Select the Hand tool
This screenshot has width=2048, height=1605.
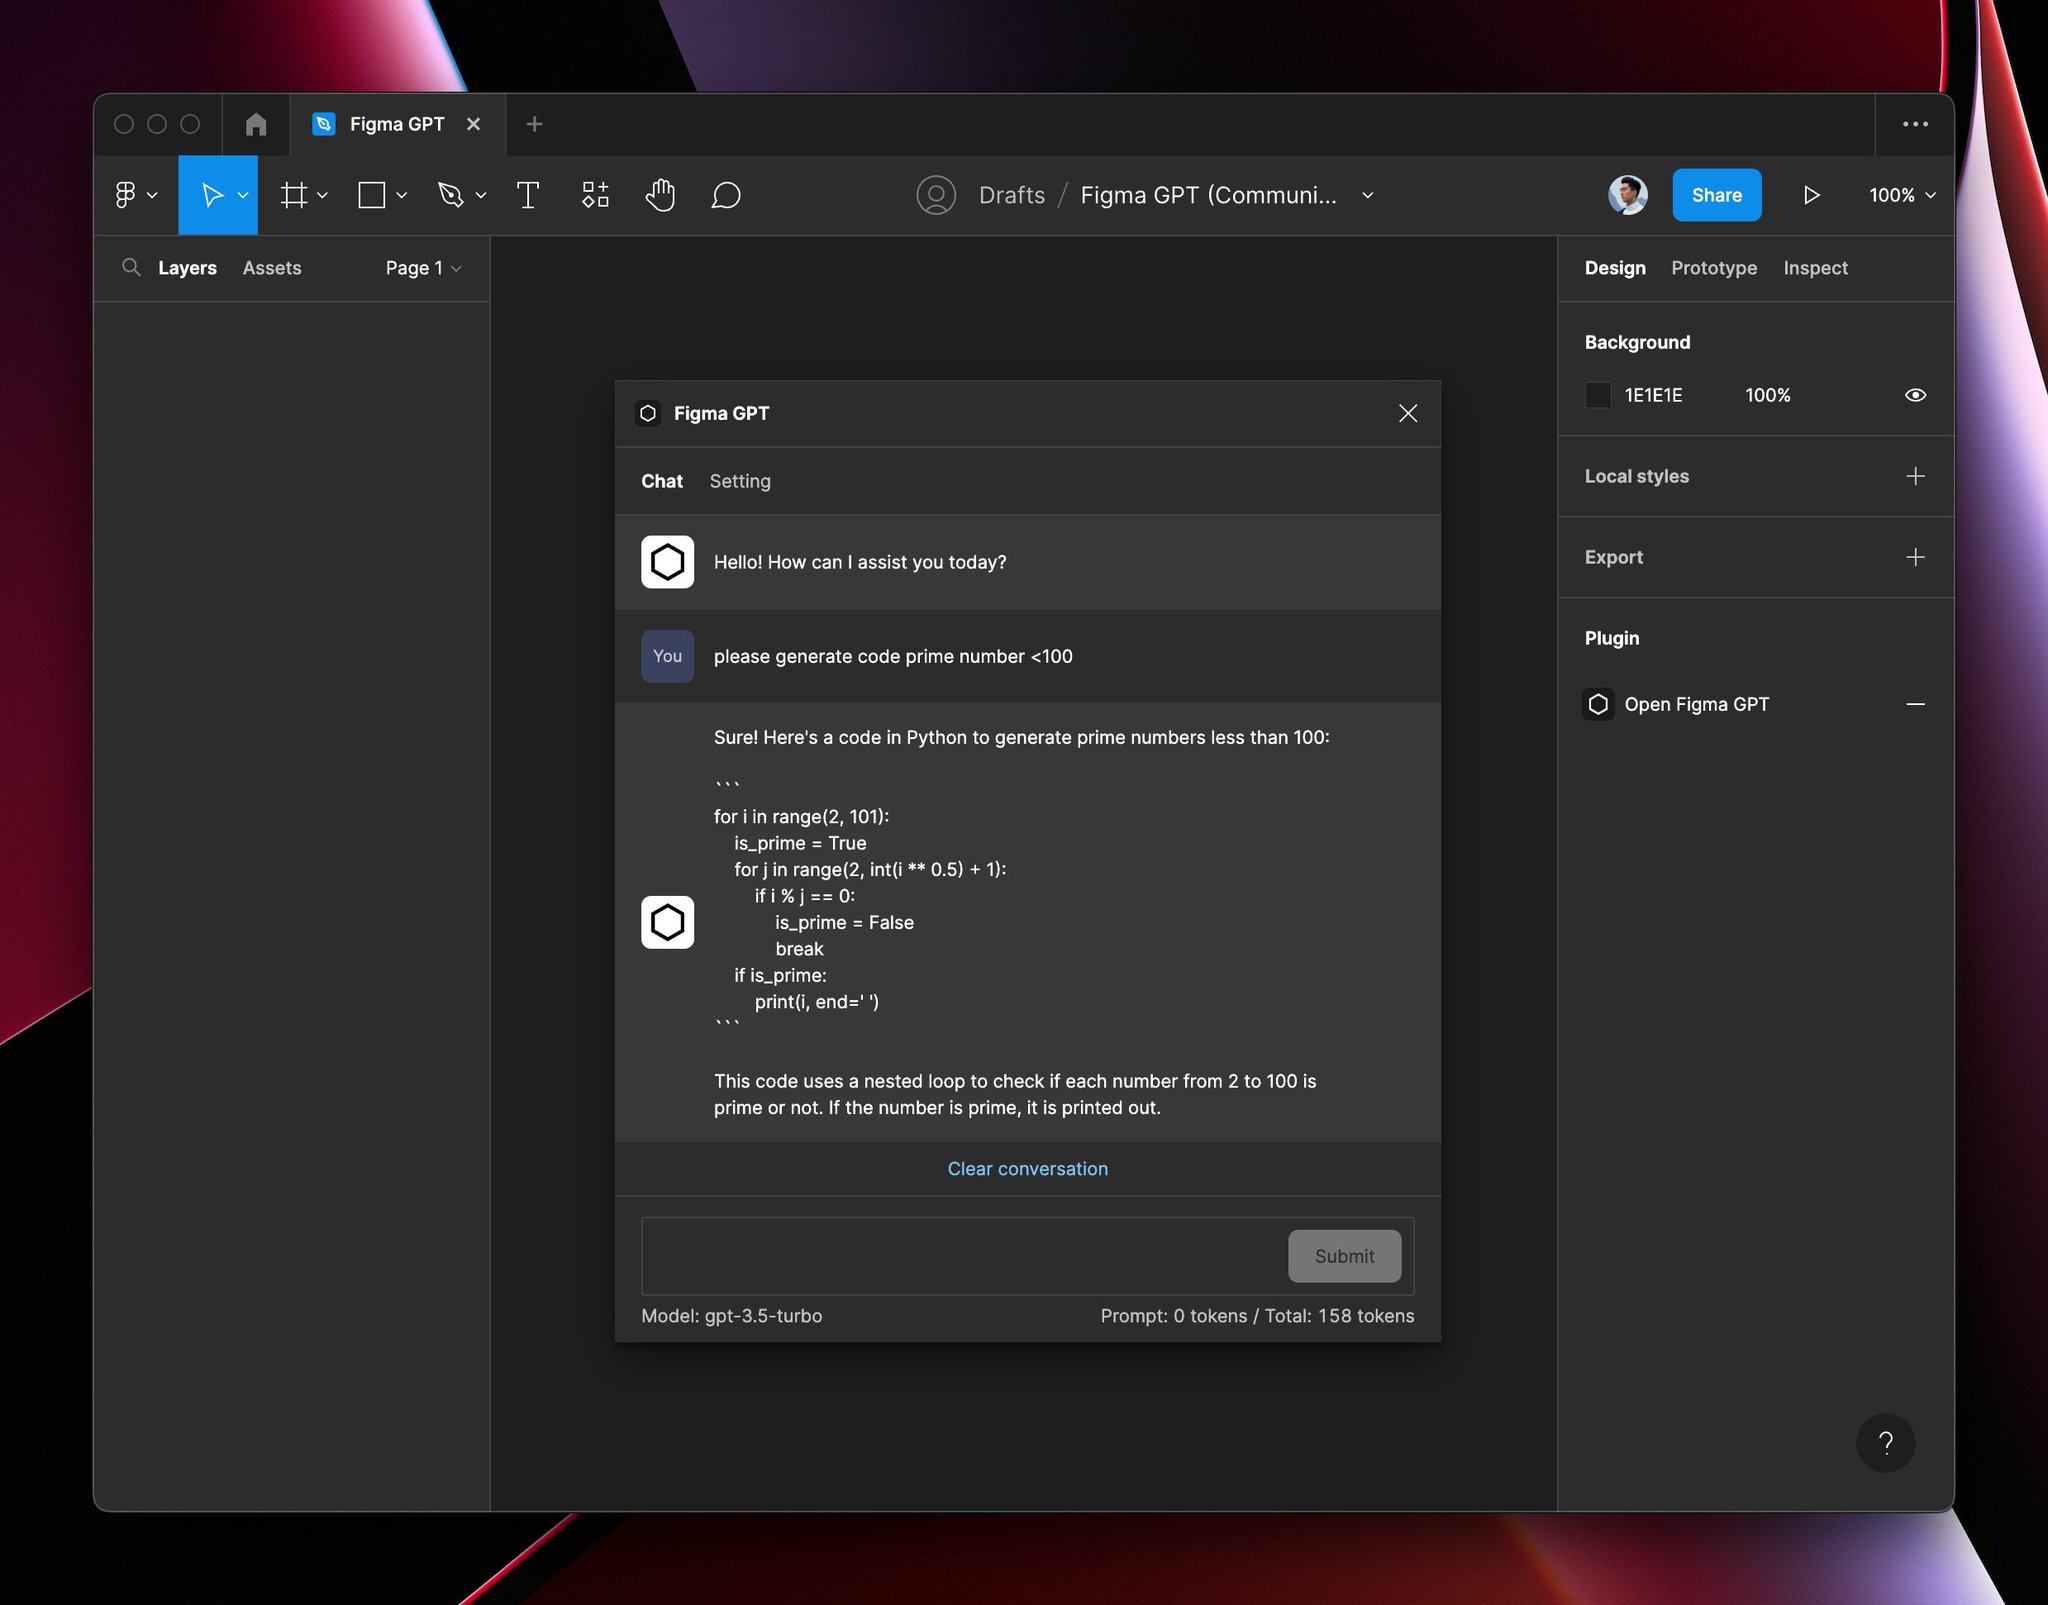pyautogui.click(x=660, y=195)
